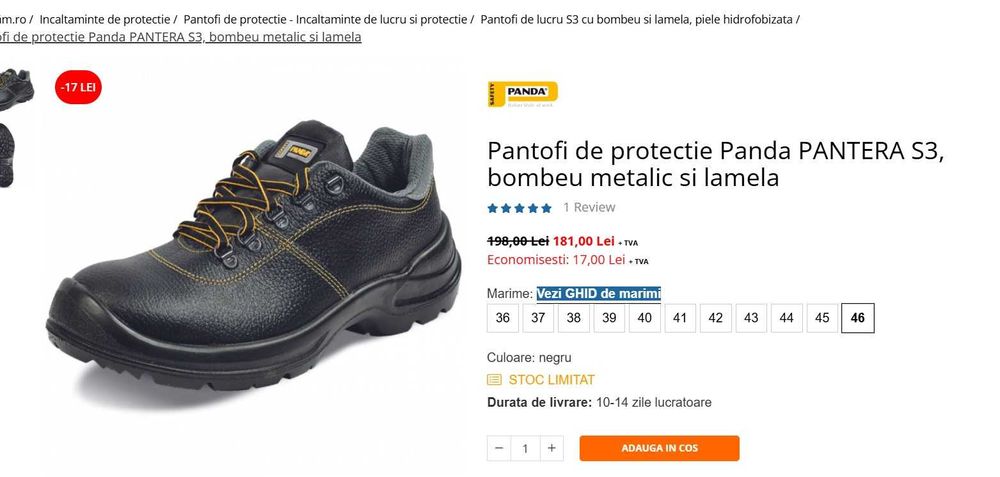
Task: Show the shoe sole thumbnail image
Action: coord(7,155)
